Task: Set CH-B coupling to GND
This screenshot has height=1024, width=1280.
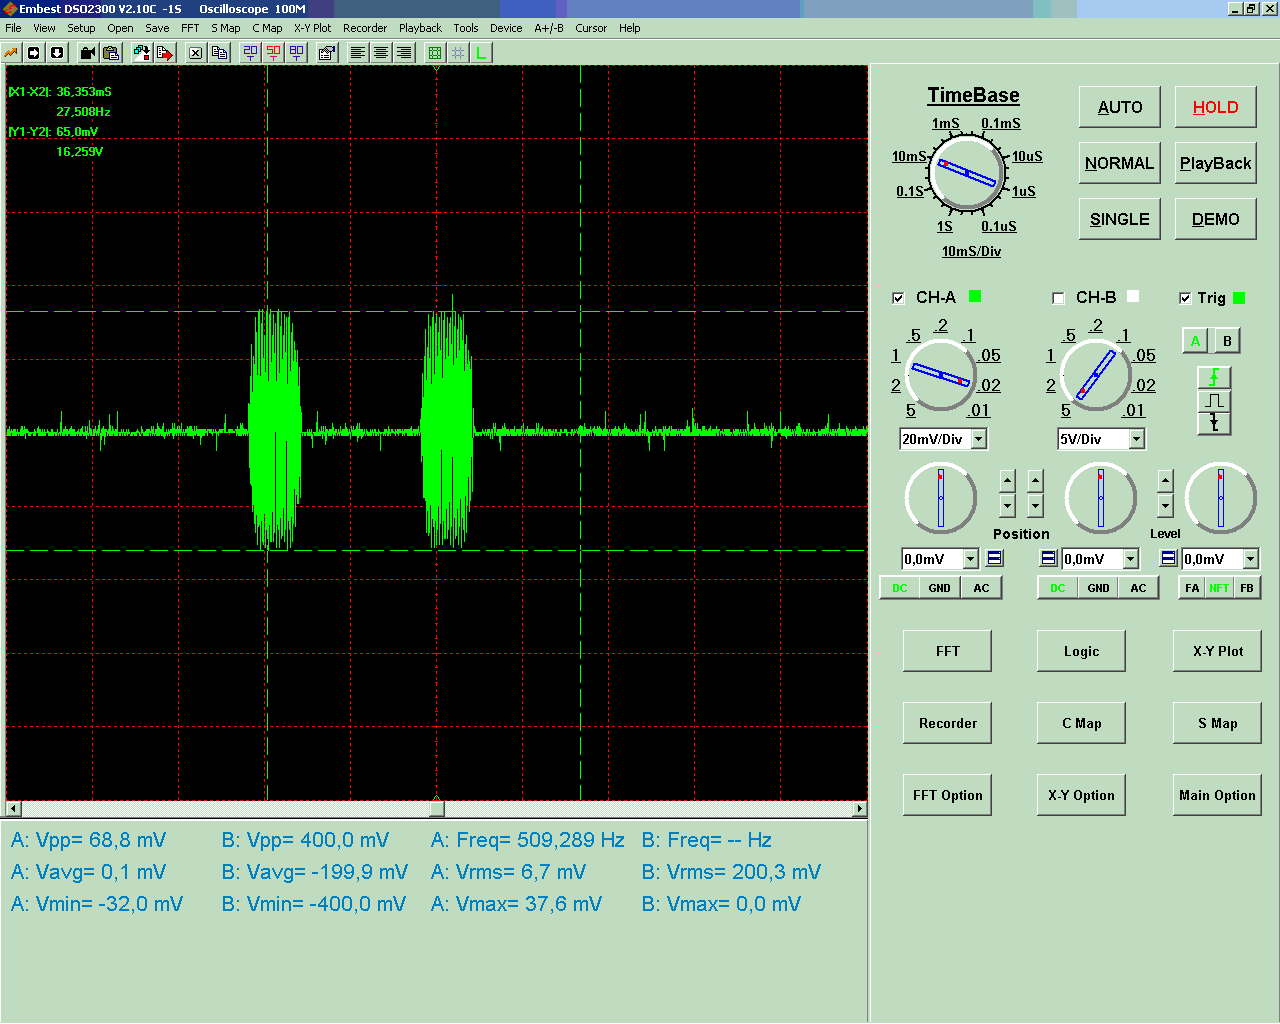Action: coord(1098,588)
